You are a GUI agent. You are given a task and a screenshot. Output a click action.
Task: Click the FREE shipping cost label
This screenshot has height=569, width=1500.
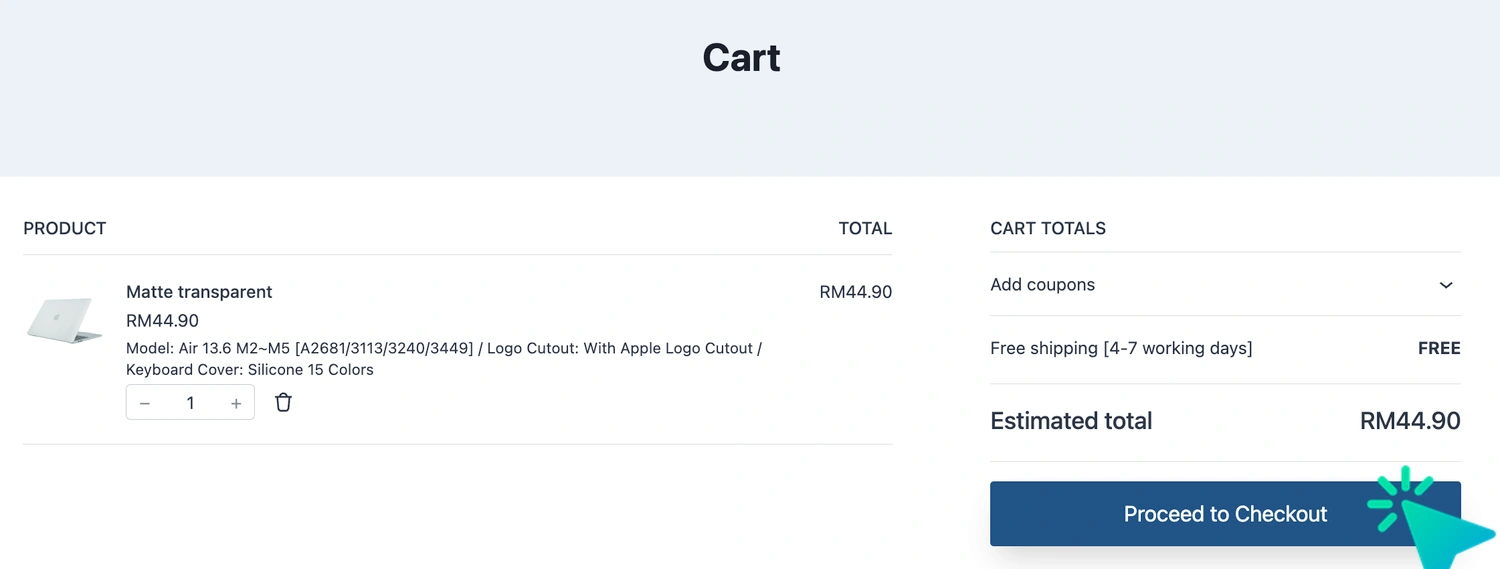click(x=1439, y=348)
